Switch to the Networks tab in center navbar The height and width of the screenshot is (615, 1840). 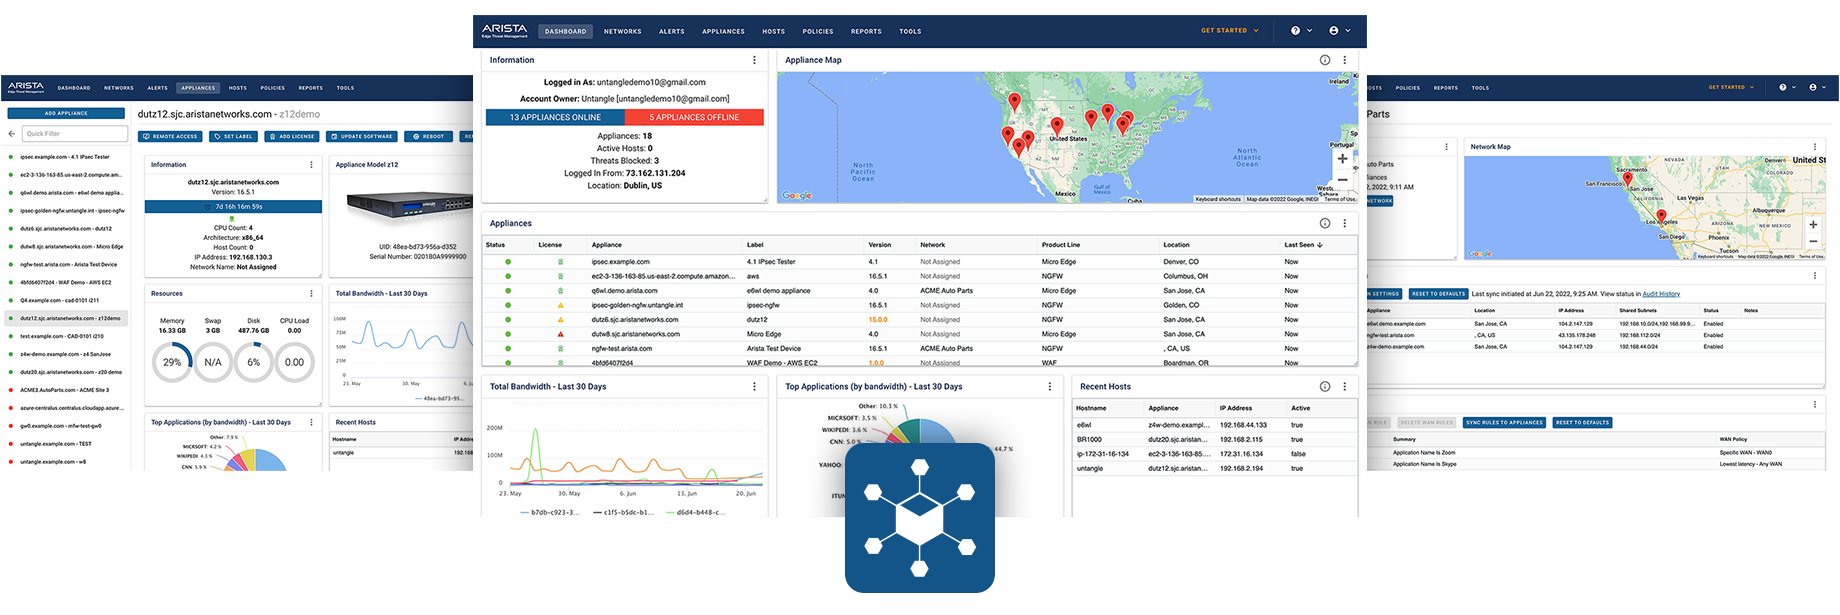622,31
